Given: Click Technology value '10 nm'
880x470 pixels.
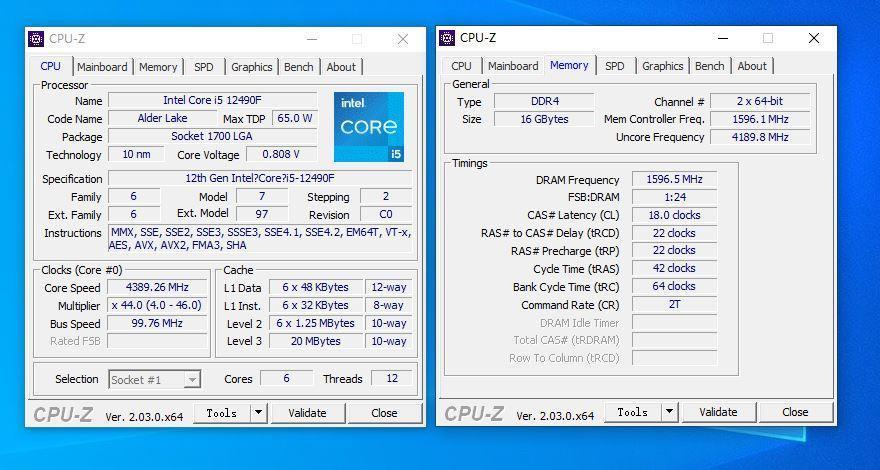Looking at the screenshot, I should 136,154.
